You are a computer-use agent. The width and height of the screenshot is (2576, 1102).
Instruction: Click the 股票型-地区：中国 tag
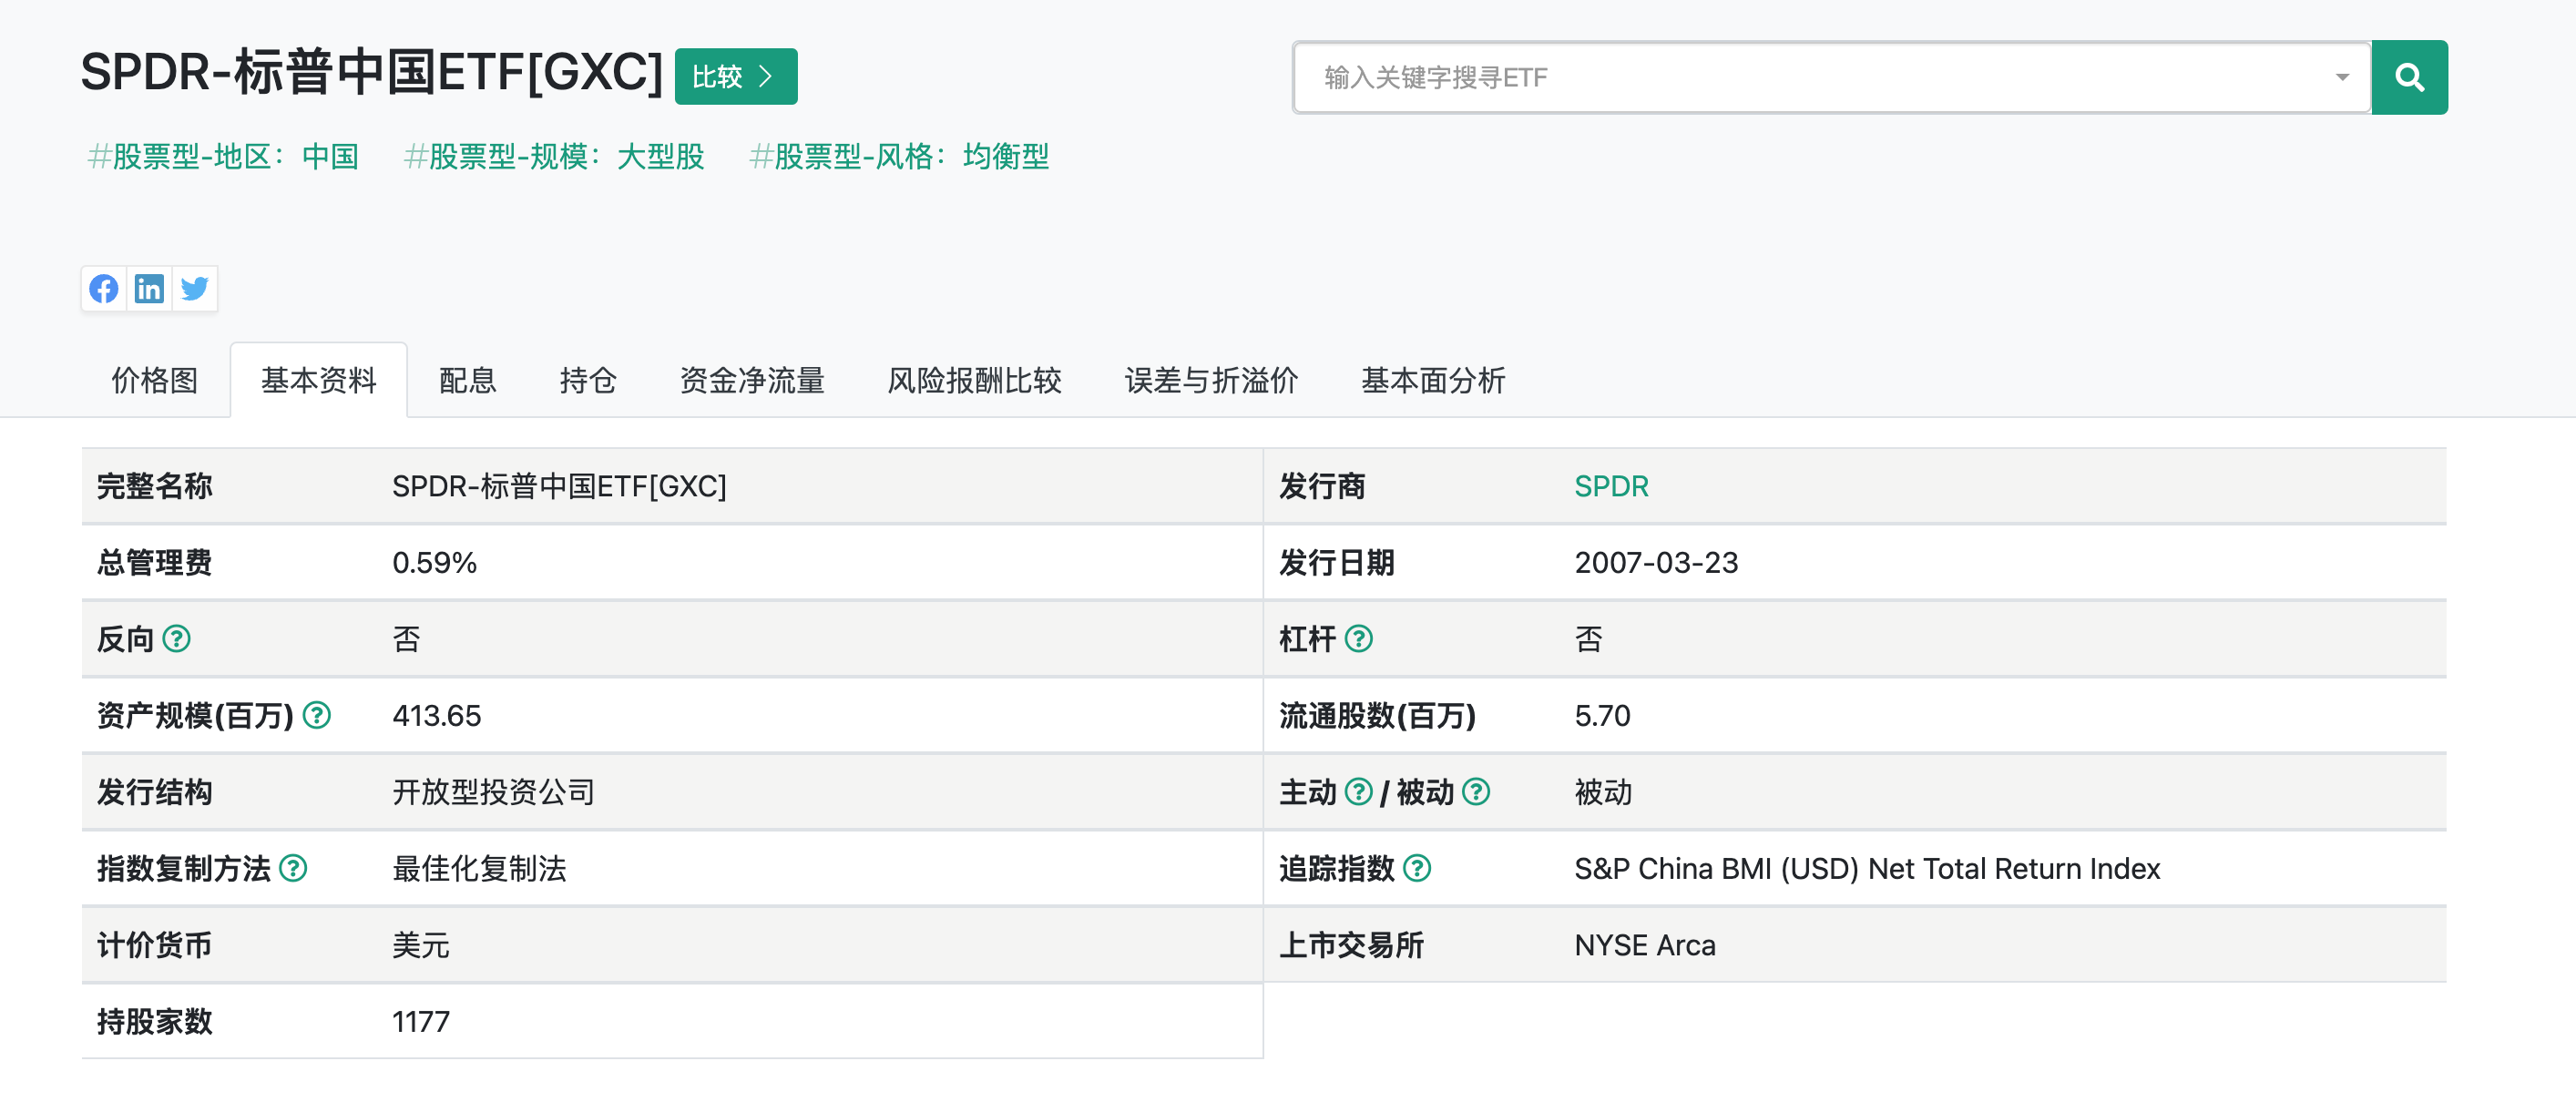pyautogui.click(x=224, y=157)
